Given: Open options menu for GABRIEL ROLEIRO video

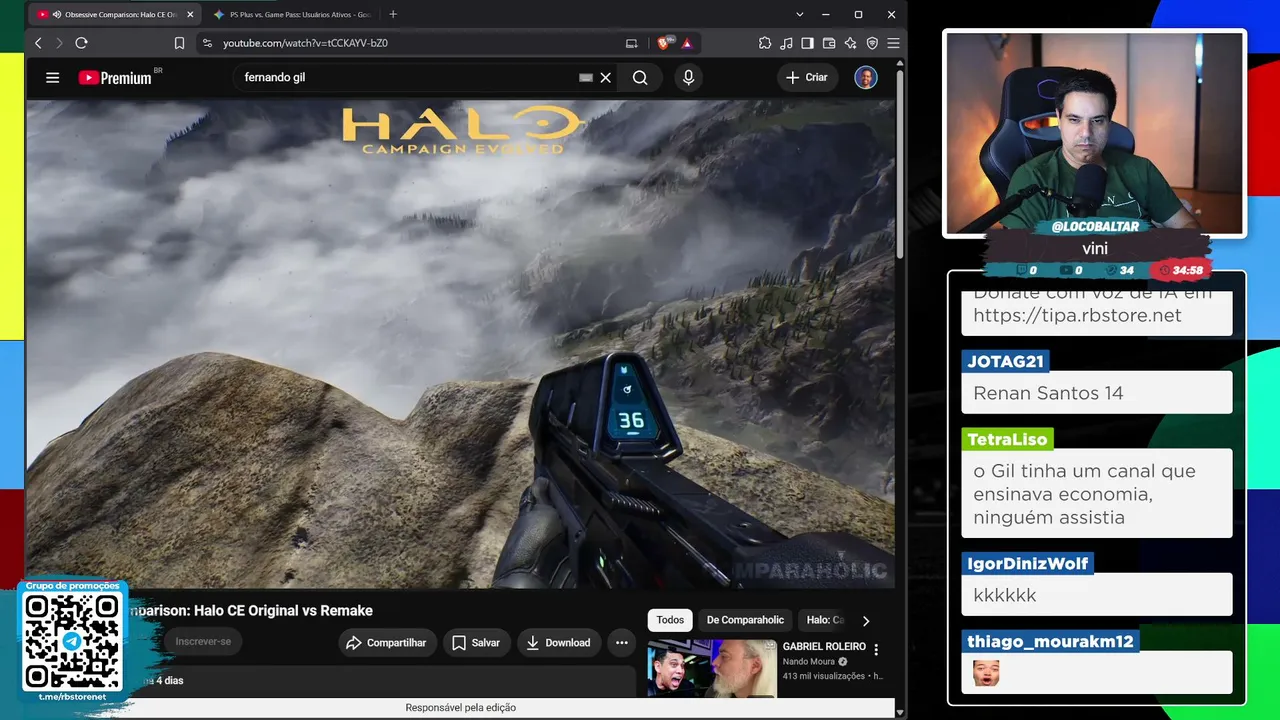Looking at the screenshot, I should pos(876,650).
